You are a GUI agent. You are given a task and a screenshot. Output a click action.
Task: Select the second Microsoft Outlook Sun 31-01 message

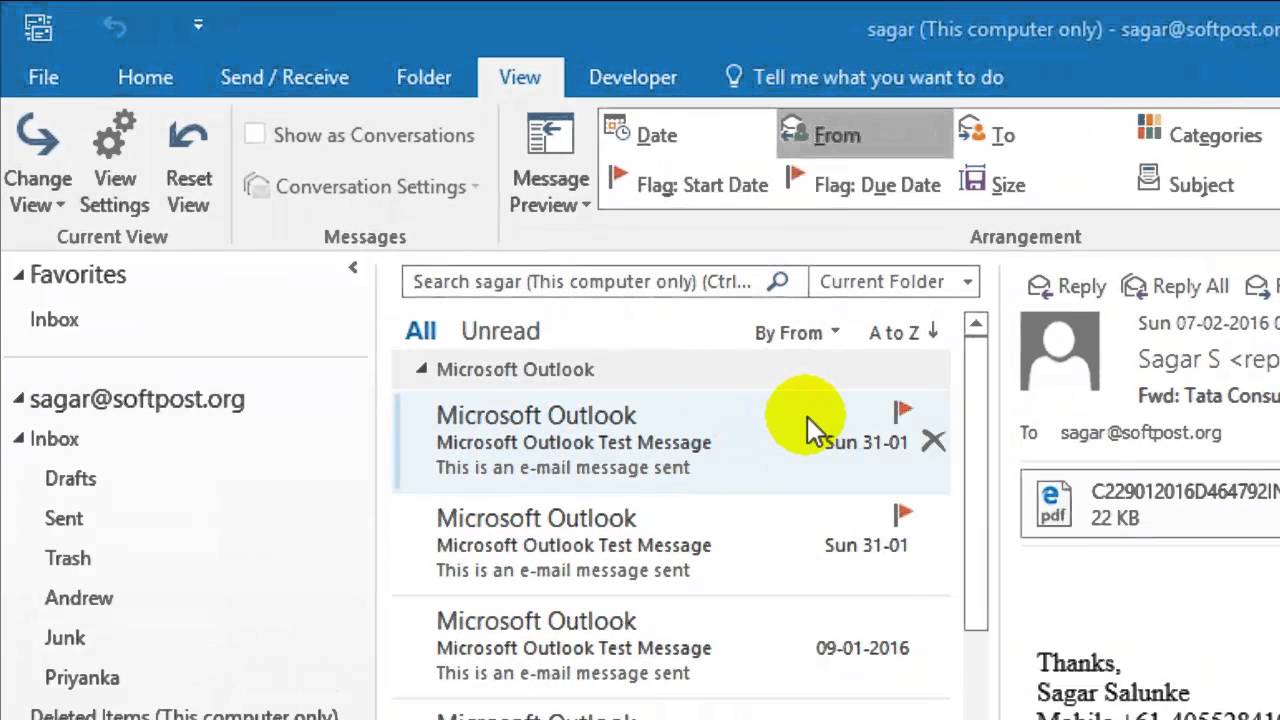tap(672, 545)
